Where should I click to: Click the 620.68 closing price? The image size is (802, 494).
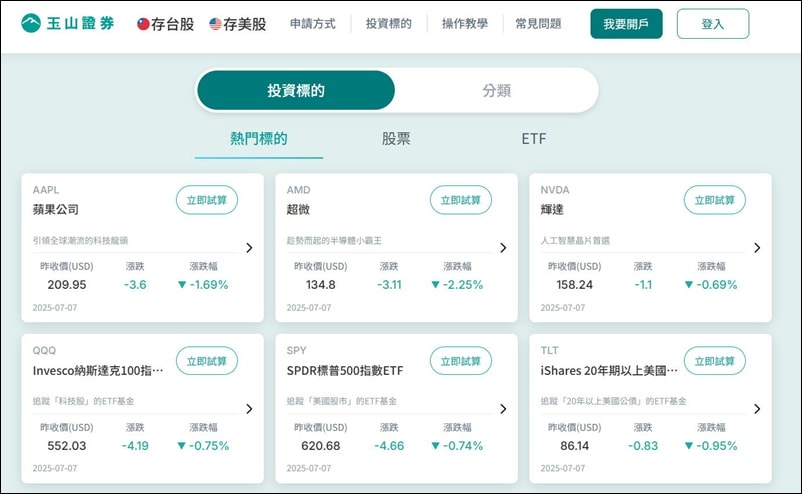[x=321, y=446]
